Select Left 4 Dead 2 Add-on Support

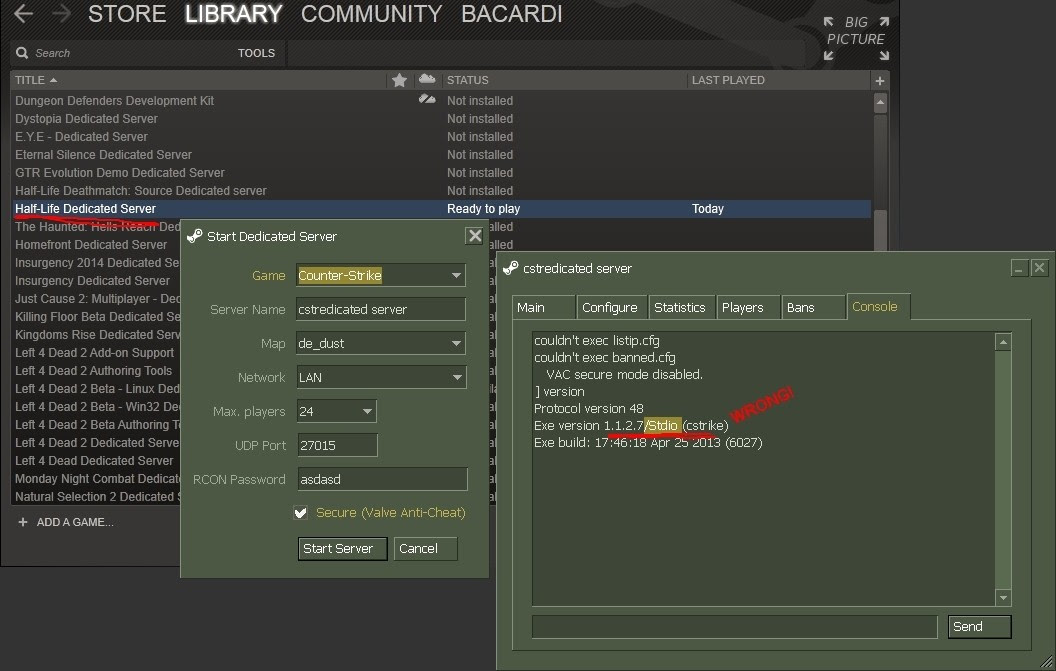pos(94,353)
